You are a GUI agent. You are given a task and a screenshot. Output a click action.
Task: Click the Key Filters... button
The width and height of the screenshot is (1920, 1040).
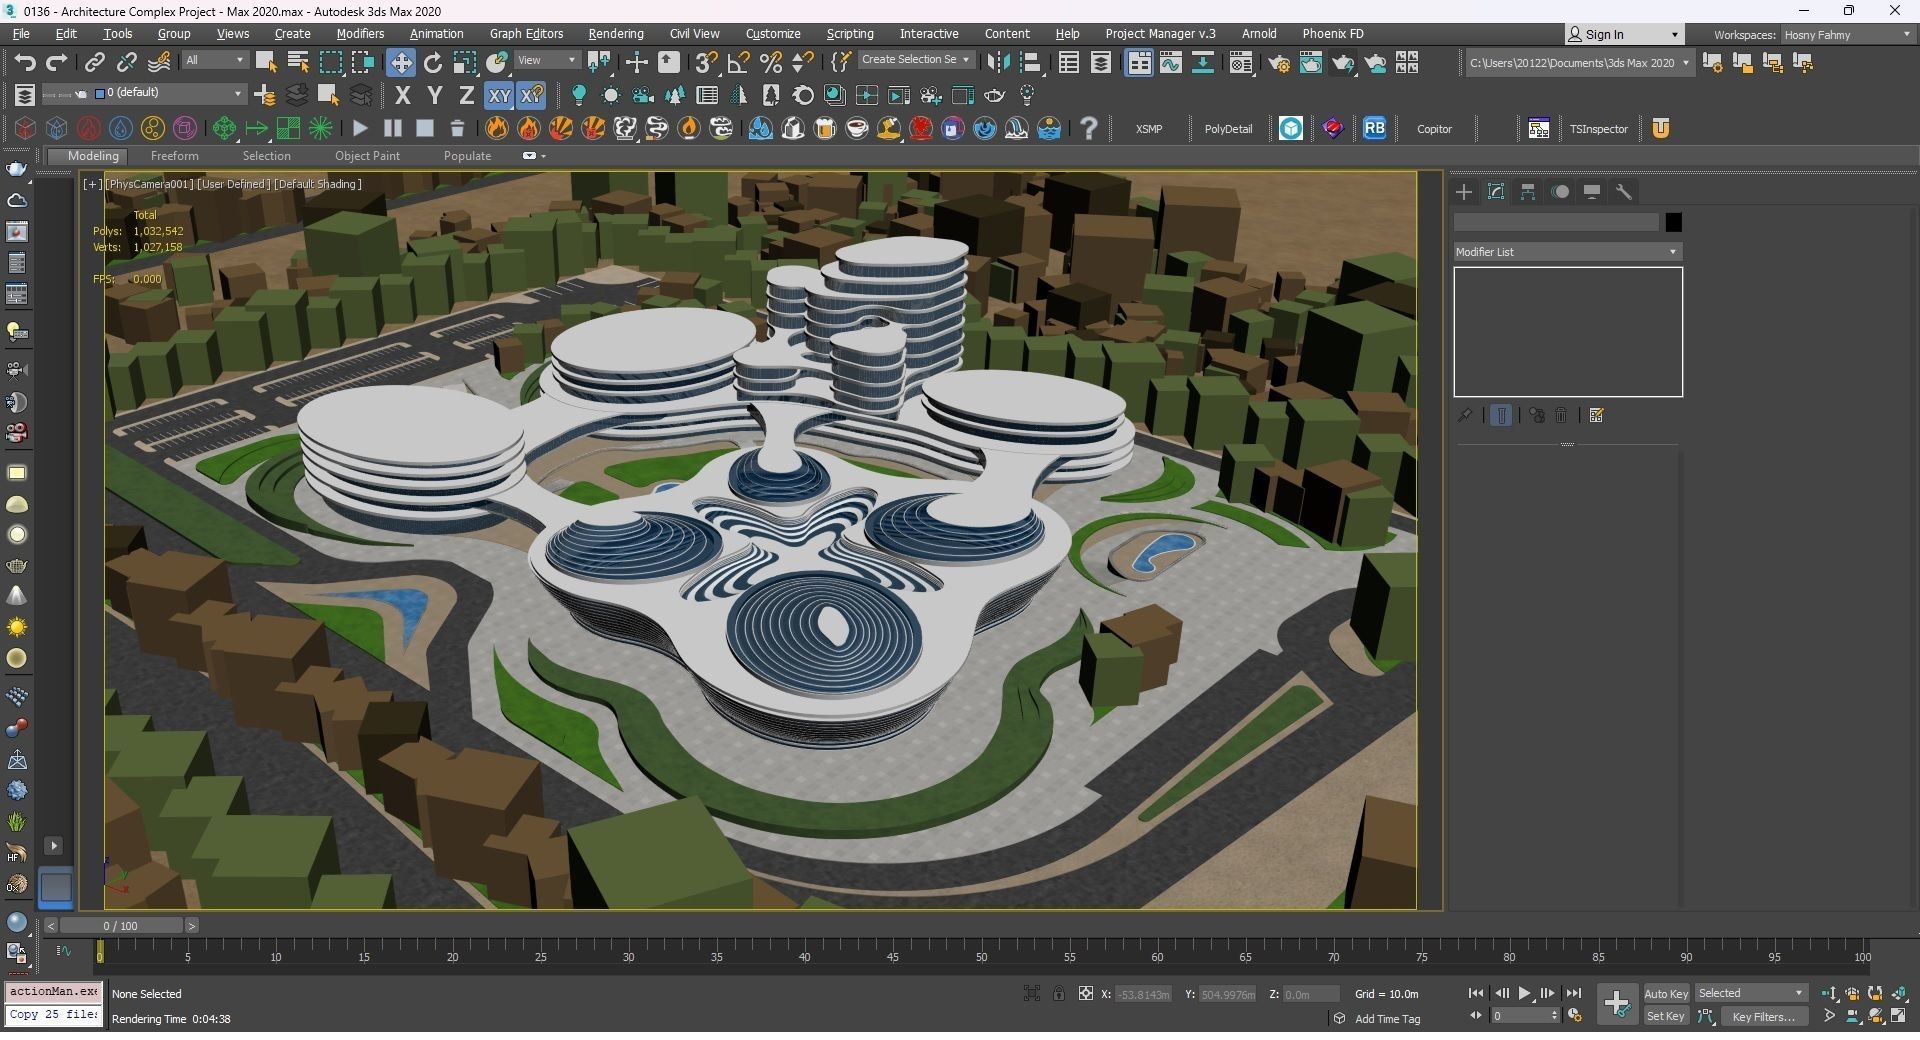click(1763, 1016)
